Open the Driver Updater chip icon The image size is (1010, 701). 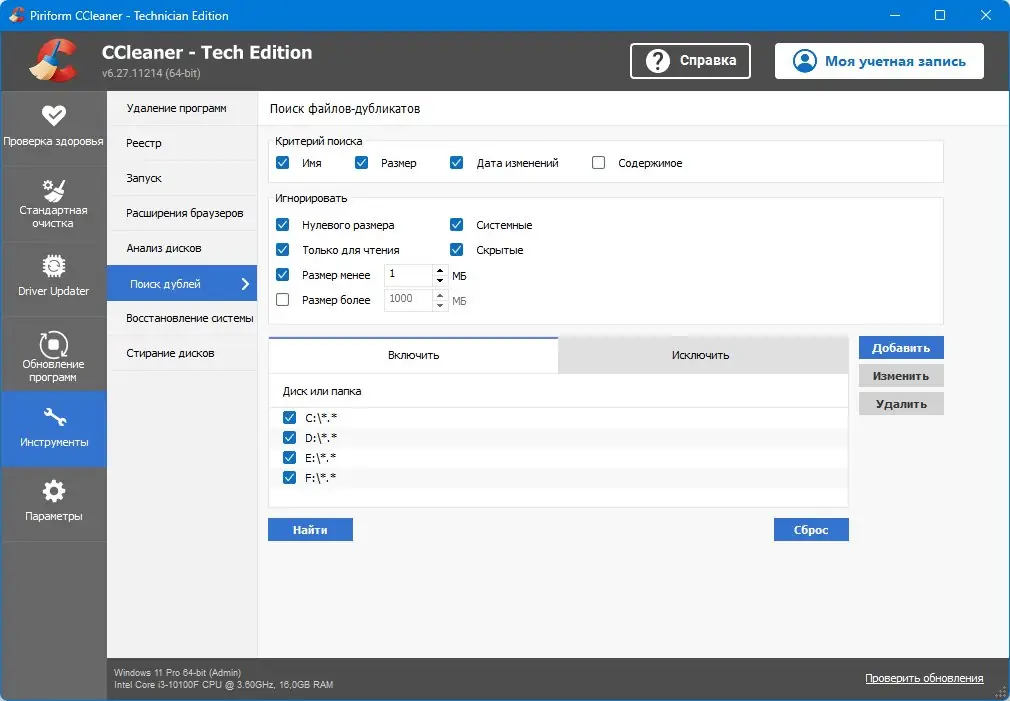[53, 265]
